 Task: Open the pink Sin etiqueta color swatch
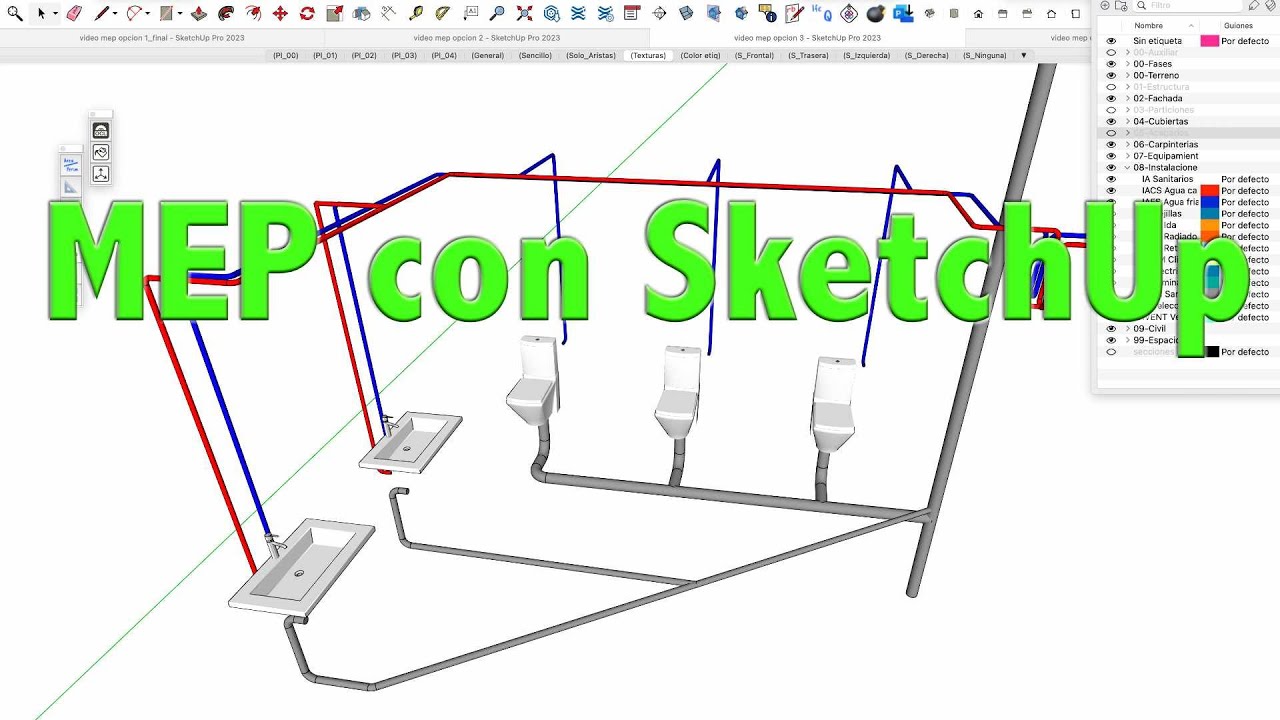1209,41
